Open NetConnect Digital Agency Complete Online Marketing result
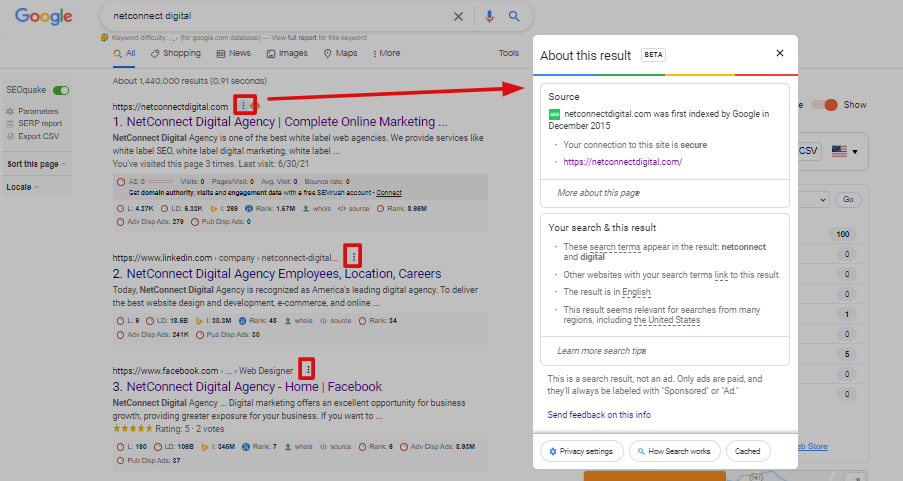 tap(287, 122)
